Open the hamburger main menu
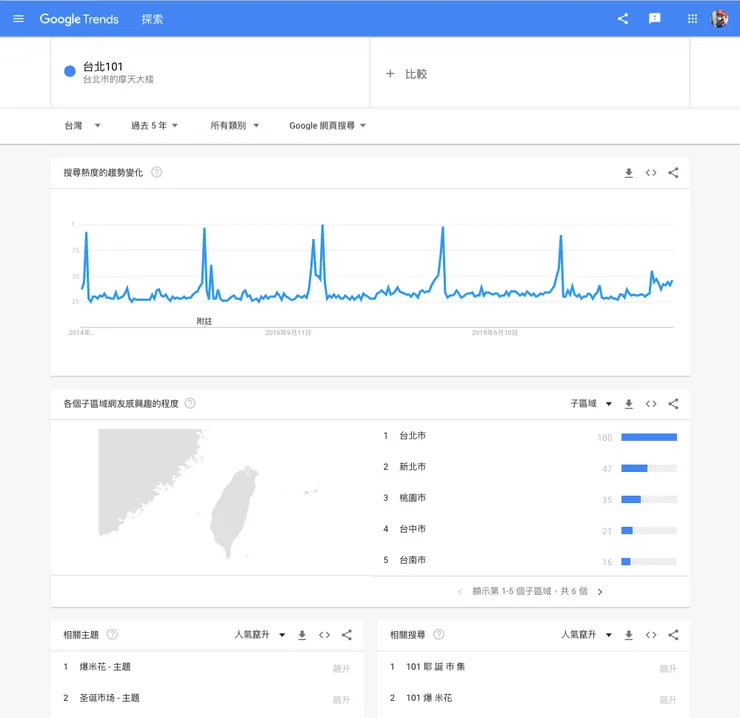Image resolution: width=740 pixels, height=718 pixels. click(x=18, y=19)
